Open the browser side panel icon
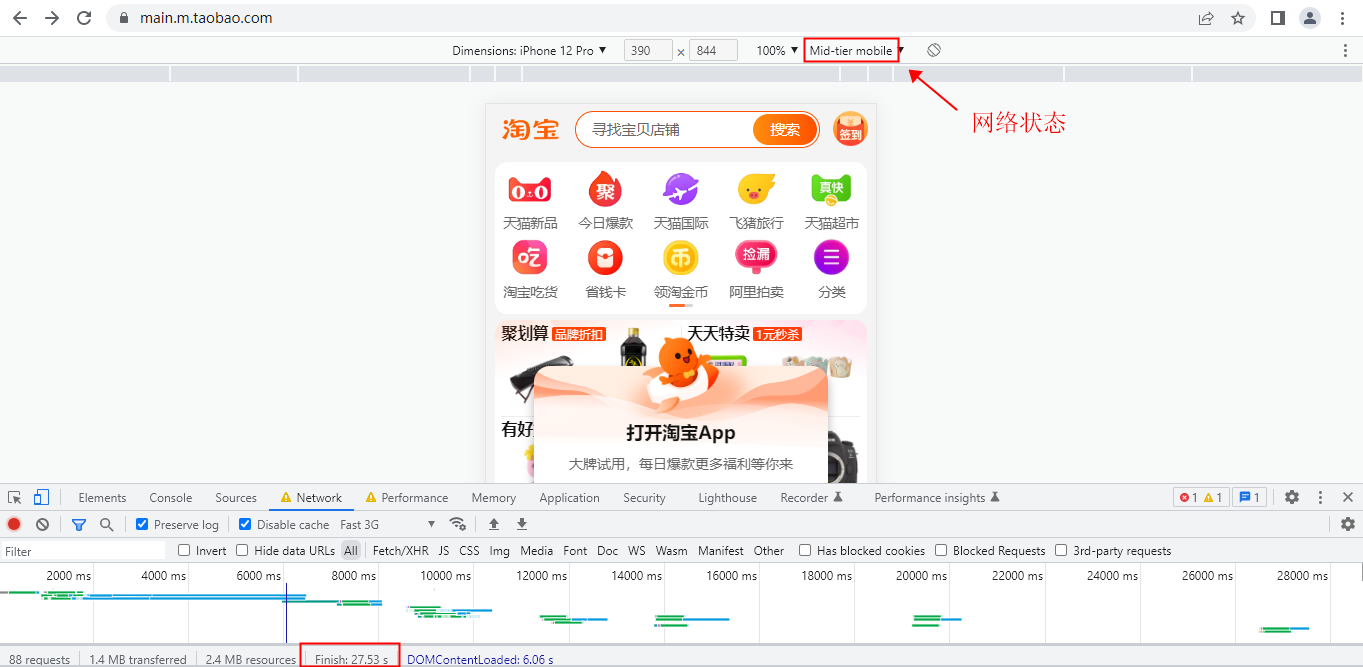1363x667 pixels. pyautogui.click(x=1277, y=18)
